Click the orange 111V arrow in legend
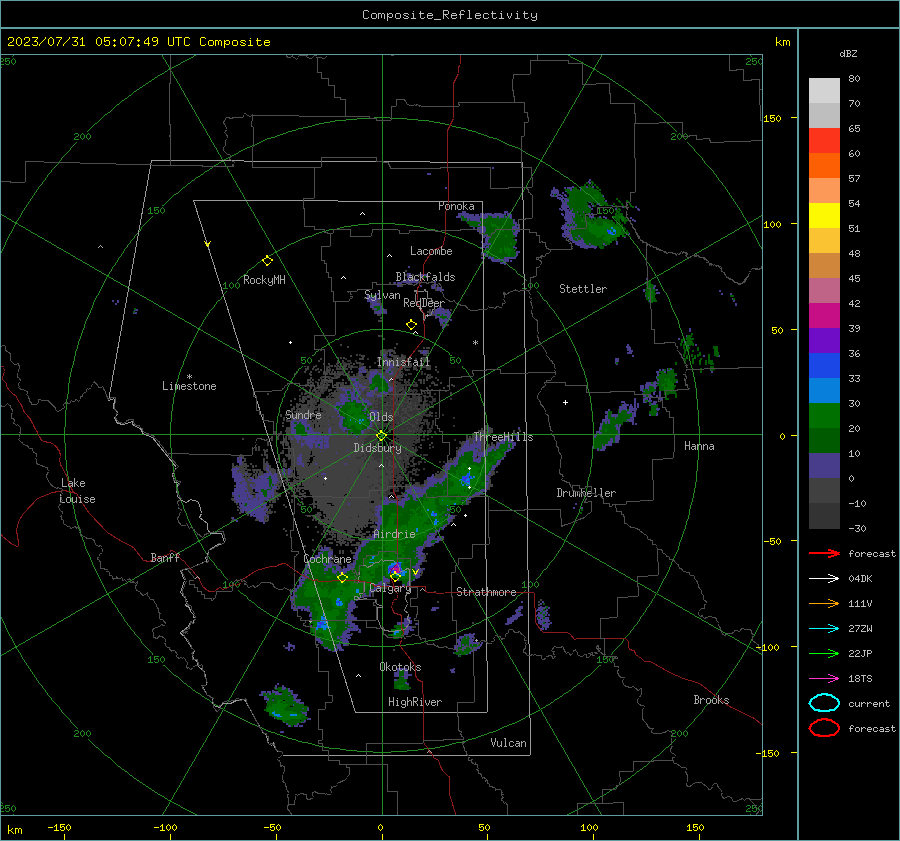The height and width of the screenshot is (841, 900). 824,603
